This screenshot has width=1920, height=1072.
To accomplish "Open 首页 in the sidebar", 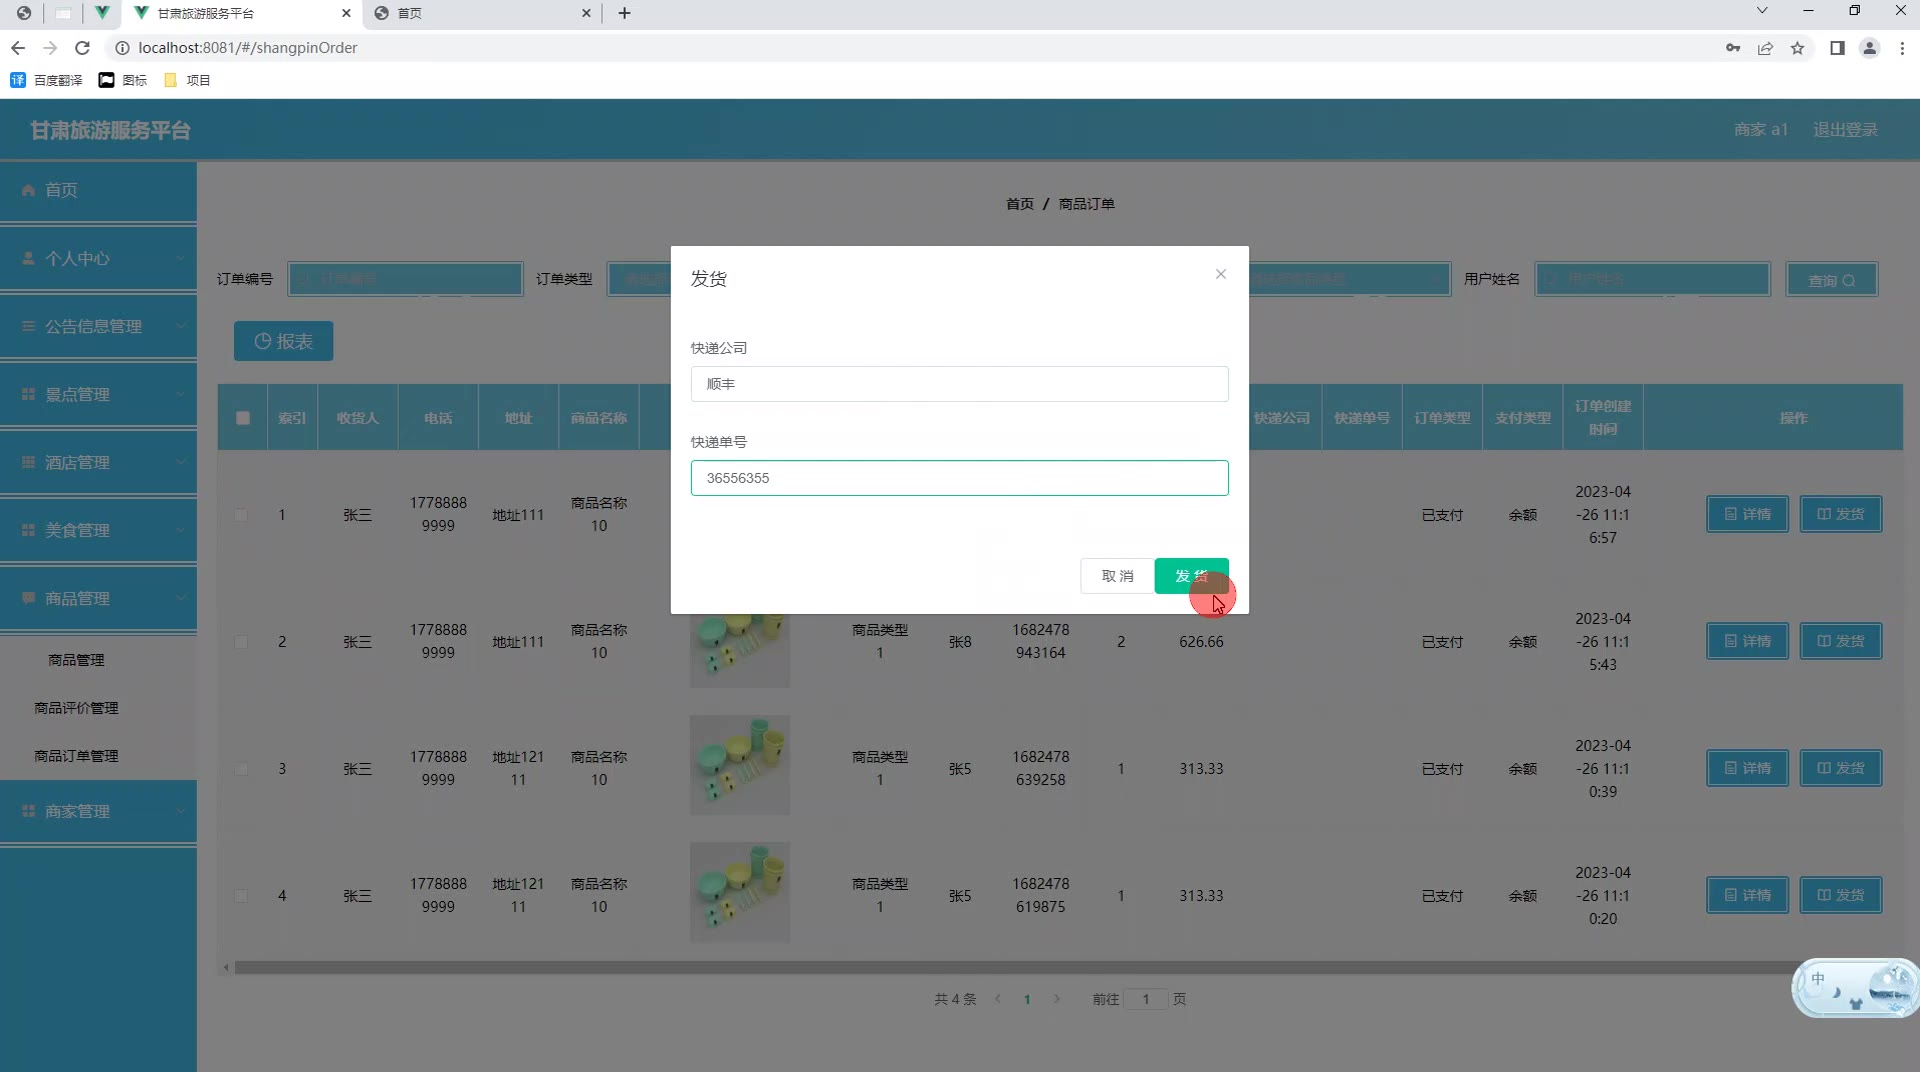I will pyautogui.click(x=98, y=190).
